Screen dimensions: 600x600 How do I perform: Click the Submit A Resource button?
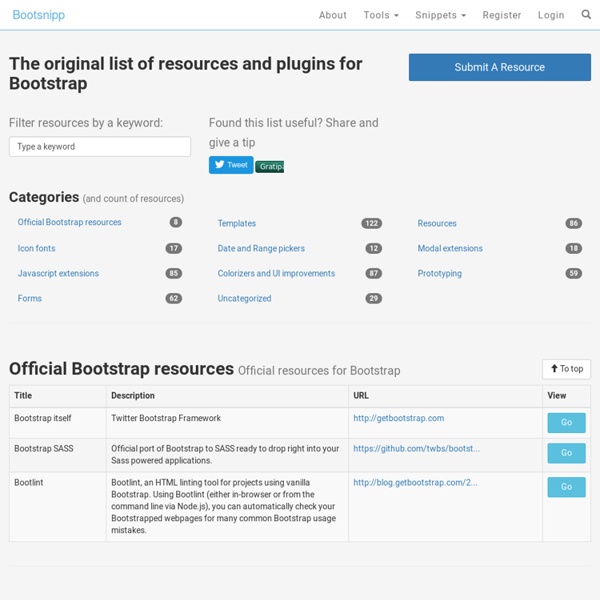(x=499, y=67)
